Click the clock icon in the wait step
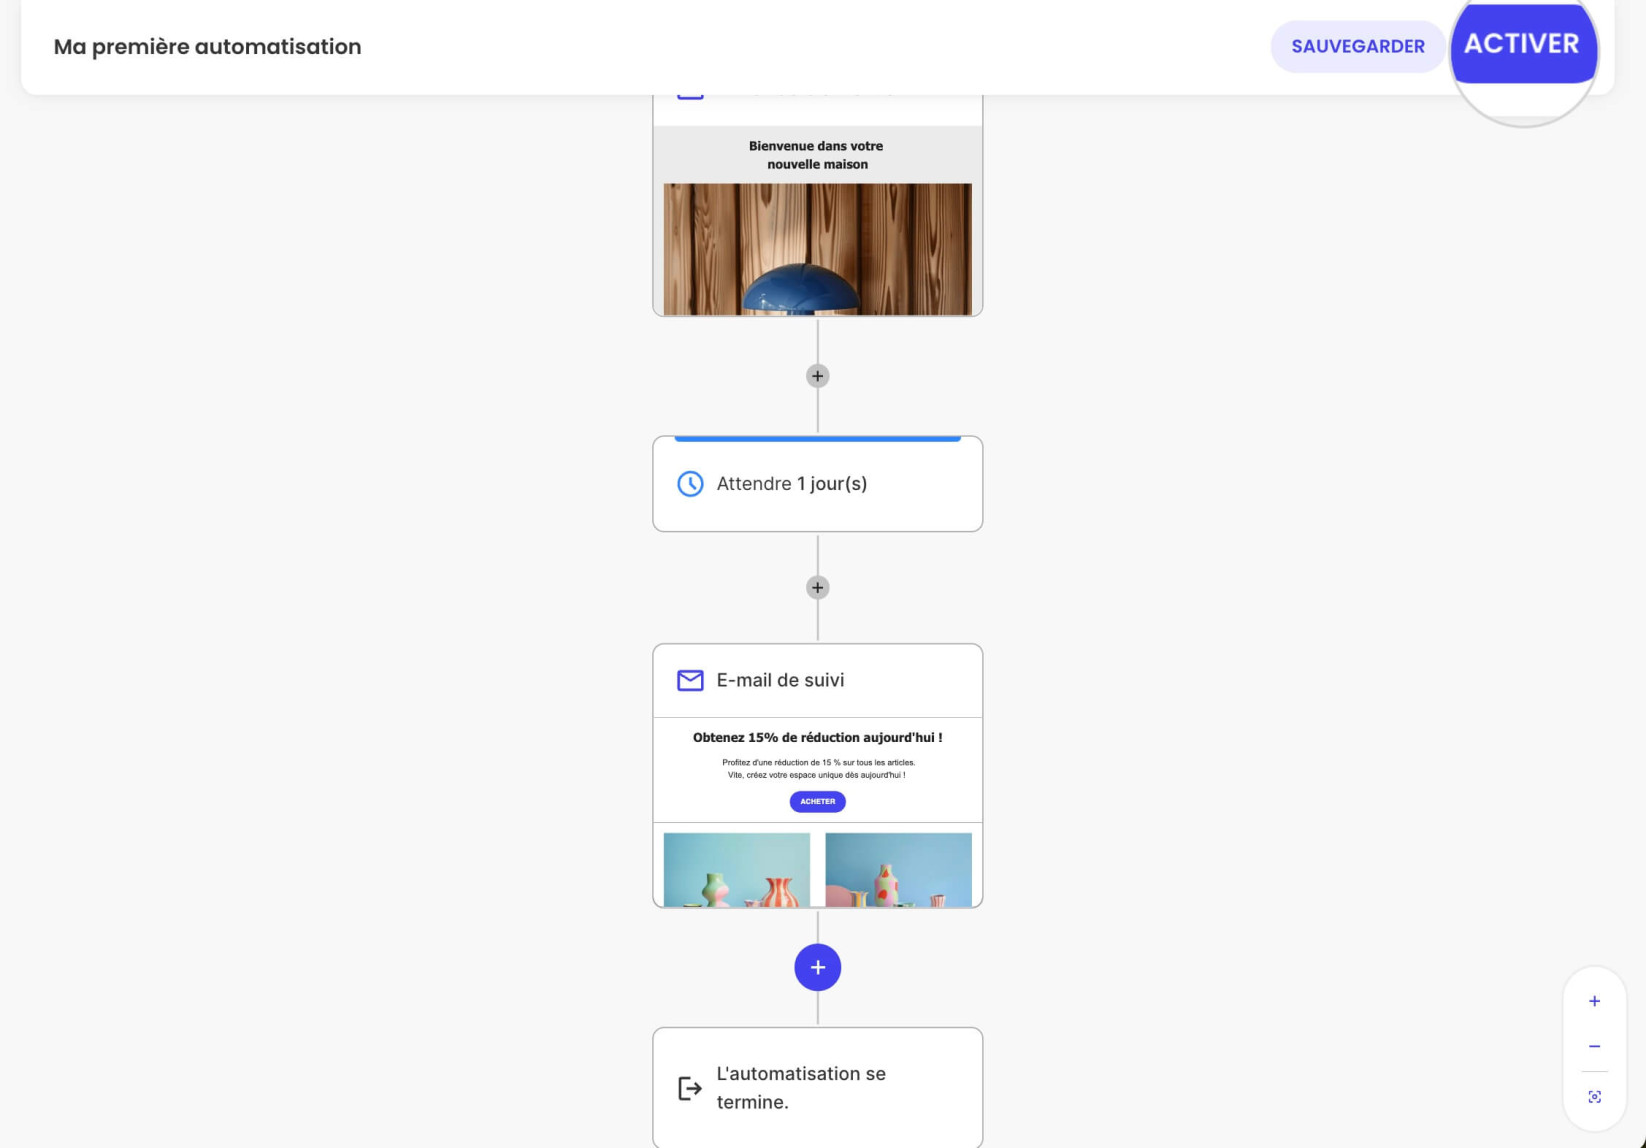 point(690,484)
